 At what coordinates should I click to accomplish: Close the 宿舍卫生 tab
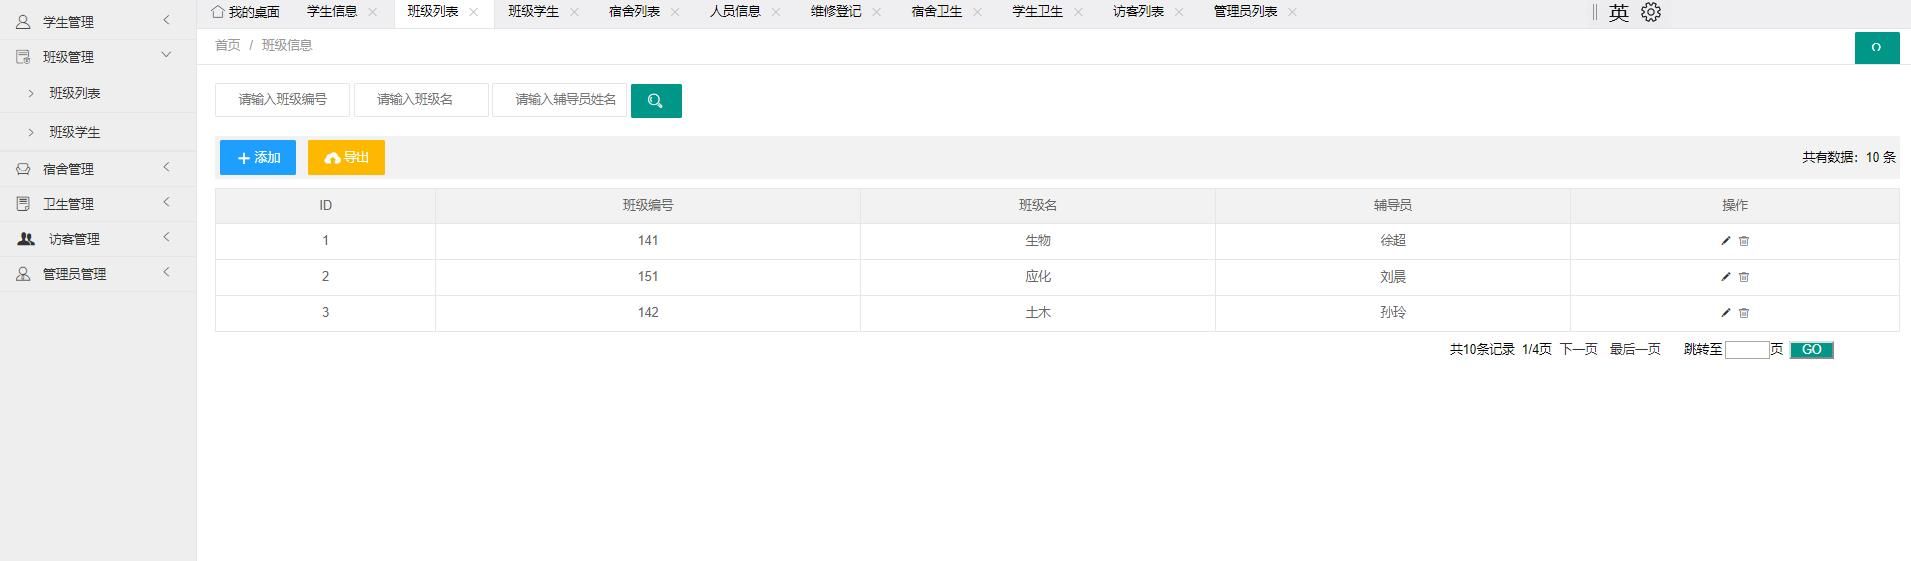pos(978,12)
